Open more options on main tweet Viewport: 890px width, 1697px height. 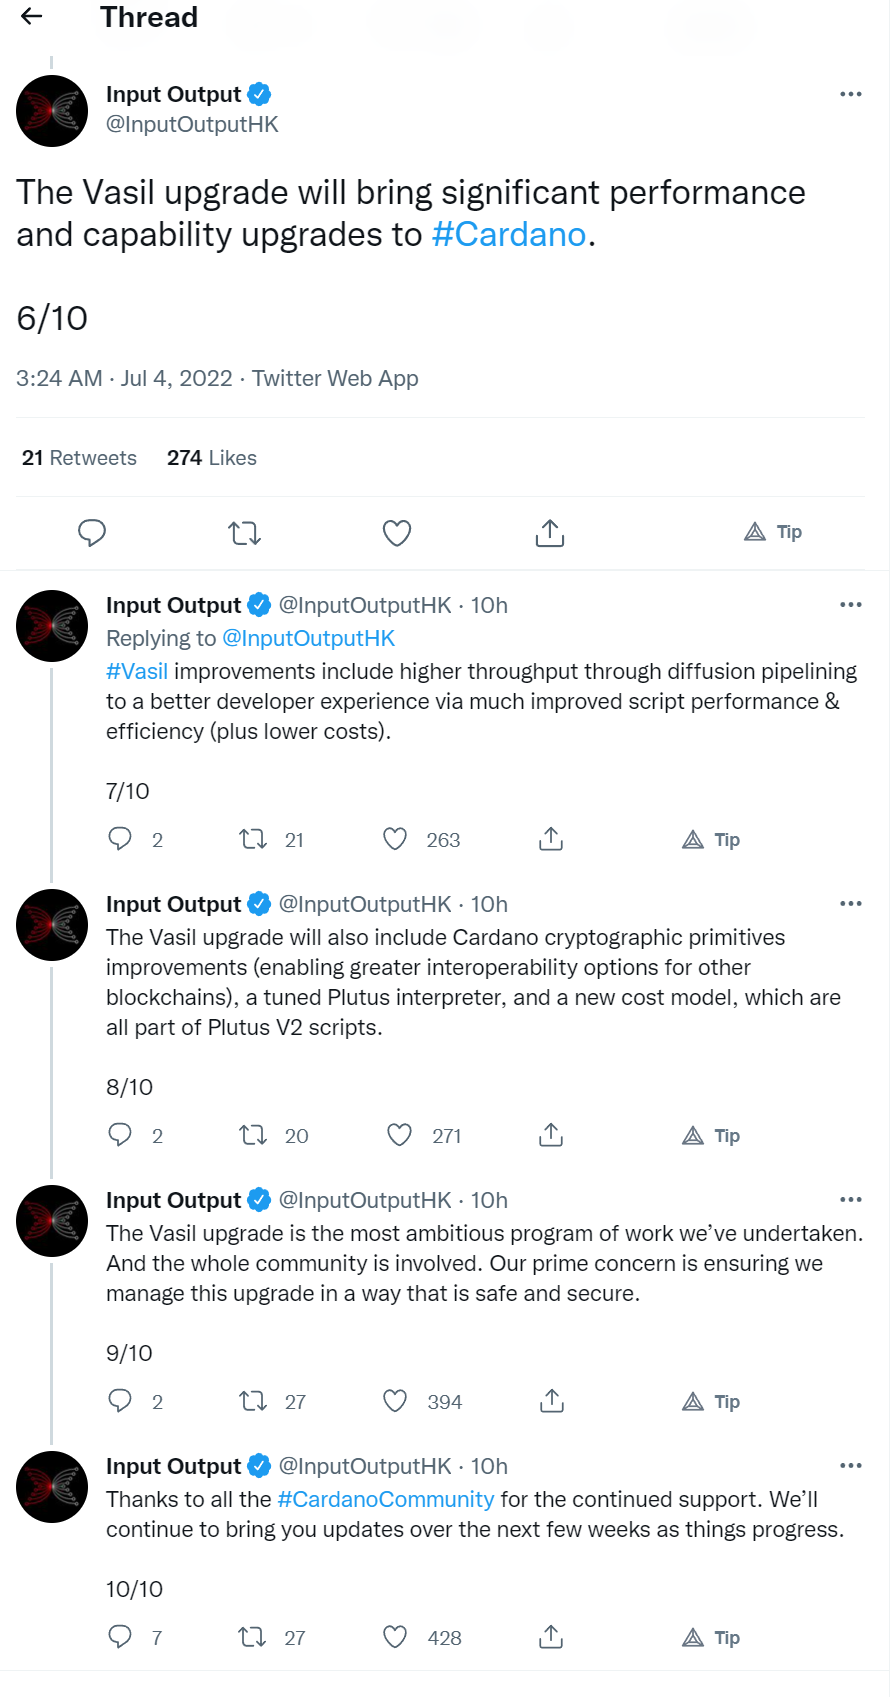click(851, 94)
